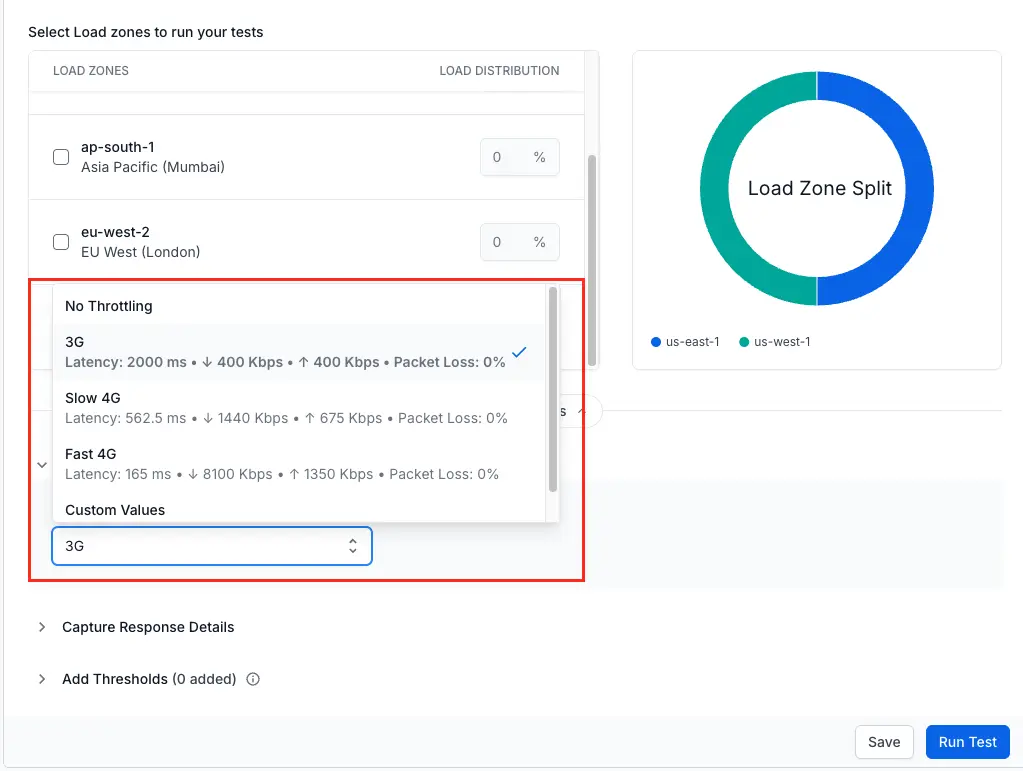Click the checkmark icon beside the 3G option
Viewport: 1023px width, 771px height.
click(x=519, y=352)
